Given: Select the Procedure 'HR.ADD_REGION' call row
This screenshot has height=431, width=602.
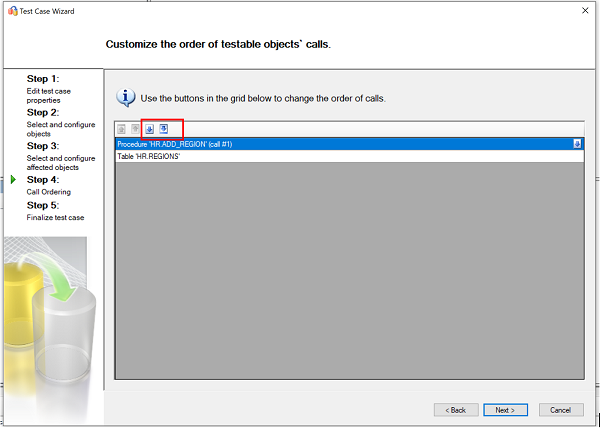Looking at the screenshot, I should click(349, 144).
